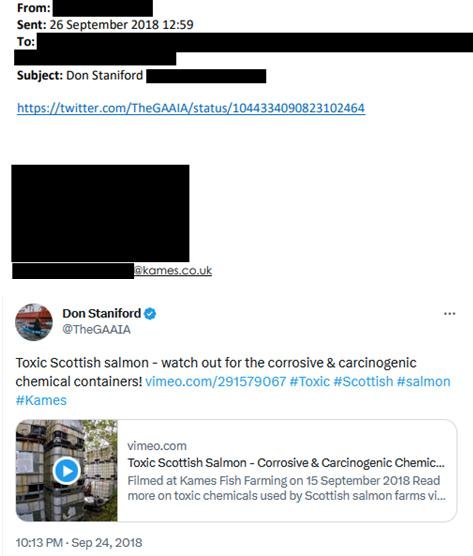Viewport: 473px width, 556px height.
Task: Click the tweet timestamp 10:13 PM Sep 24, 2018
Action: (x=79, y=543)
